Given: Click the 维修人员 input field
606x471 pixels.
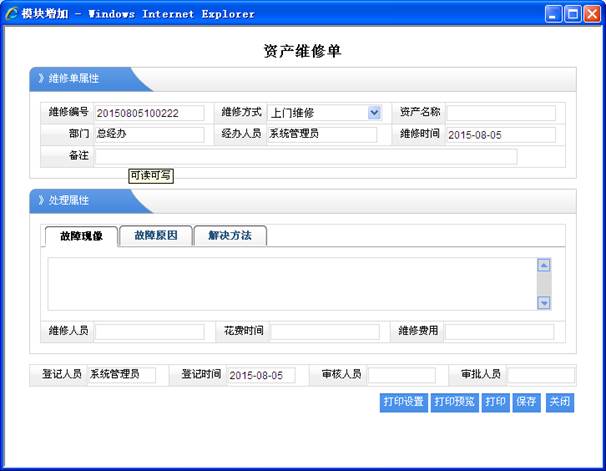Looking at the screenshot, I should click(x=149, y=331).
